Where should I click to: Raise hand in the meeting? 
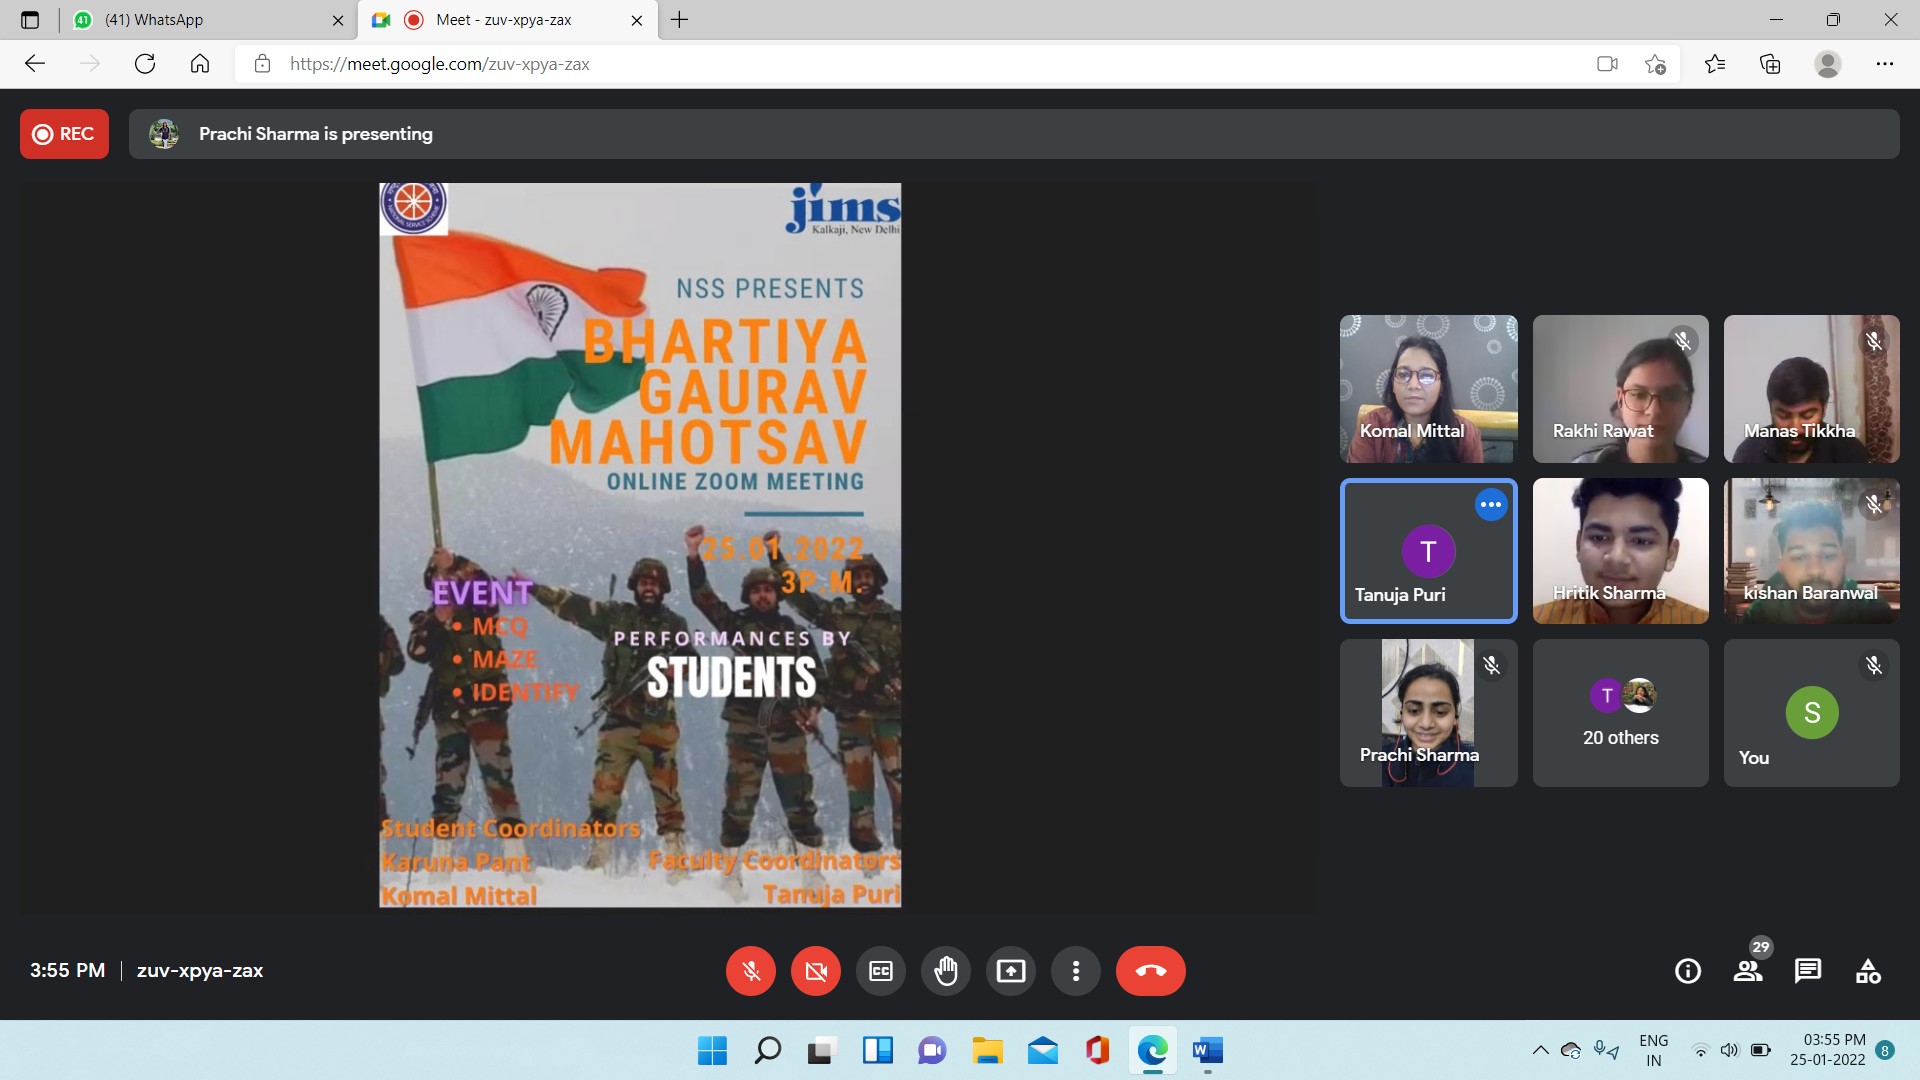point(946,971)
